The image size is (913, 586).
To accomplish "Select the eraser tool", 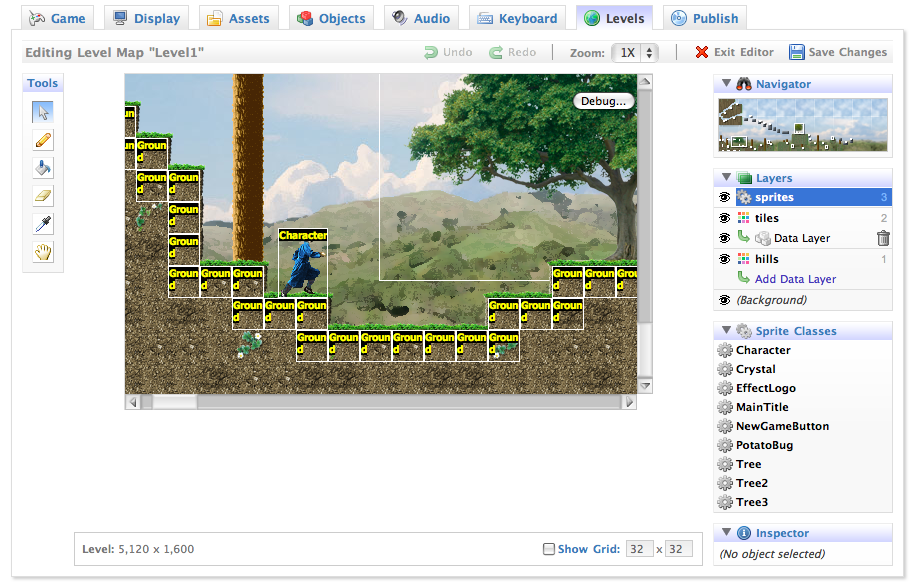I will tap(43, 196).
